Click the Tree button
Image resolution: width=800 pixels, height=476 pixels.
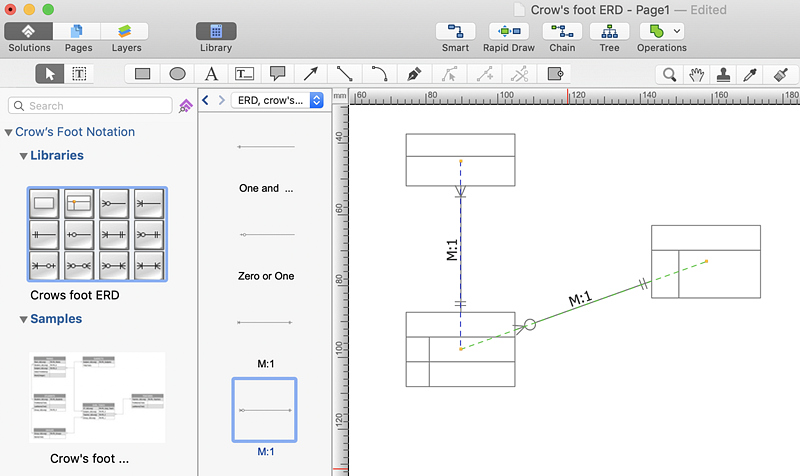609,31
